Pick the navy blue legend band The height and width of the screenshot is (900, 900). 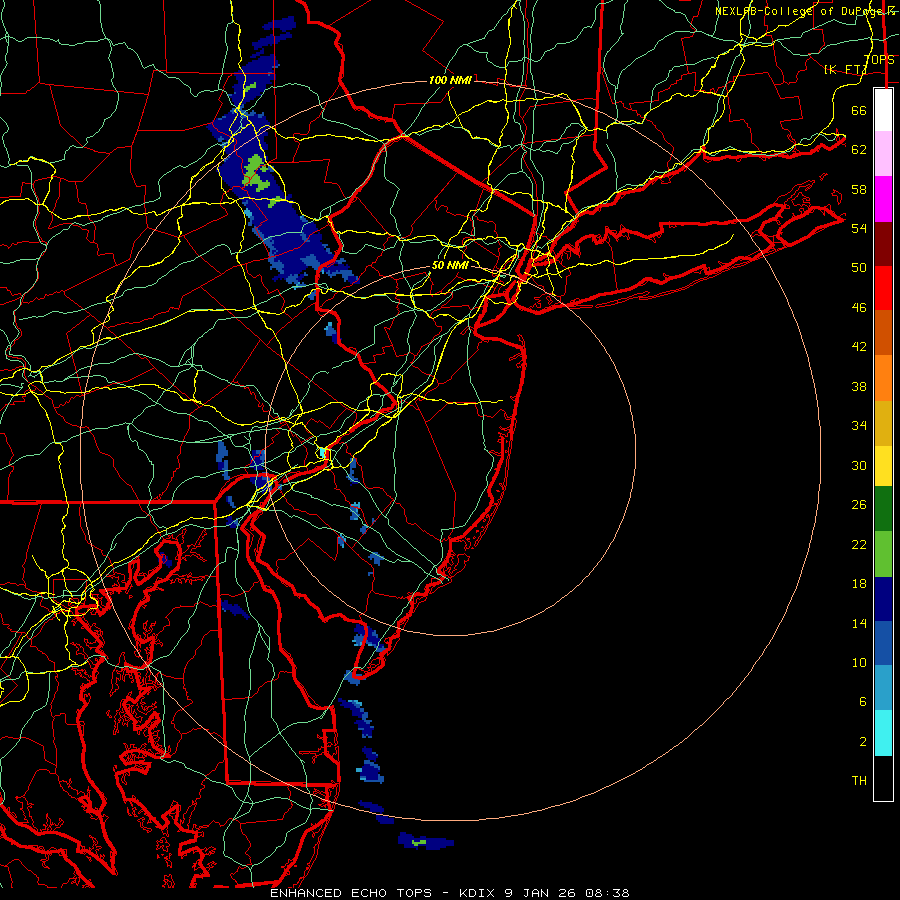click(x=883, y=599)
